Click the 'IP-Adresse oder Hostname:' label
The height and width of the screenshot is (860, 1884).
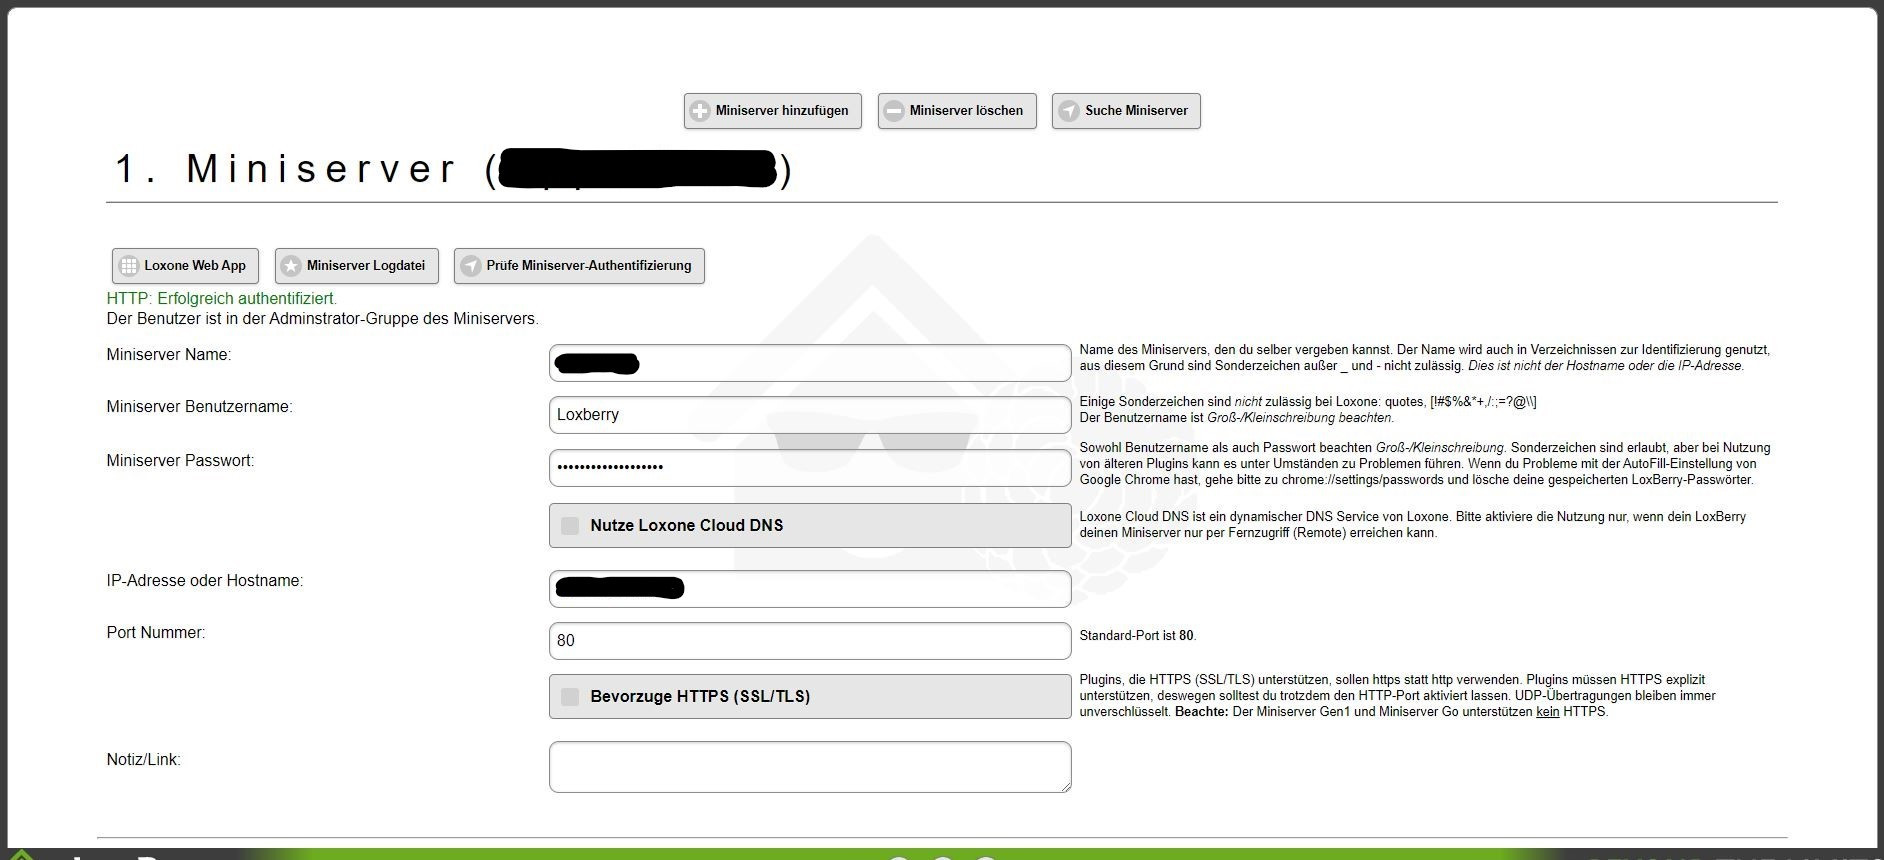205,581
